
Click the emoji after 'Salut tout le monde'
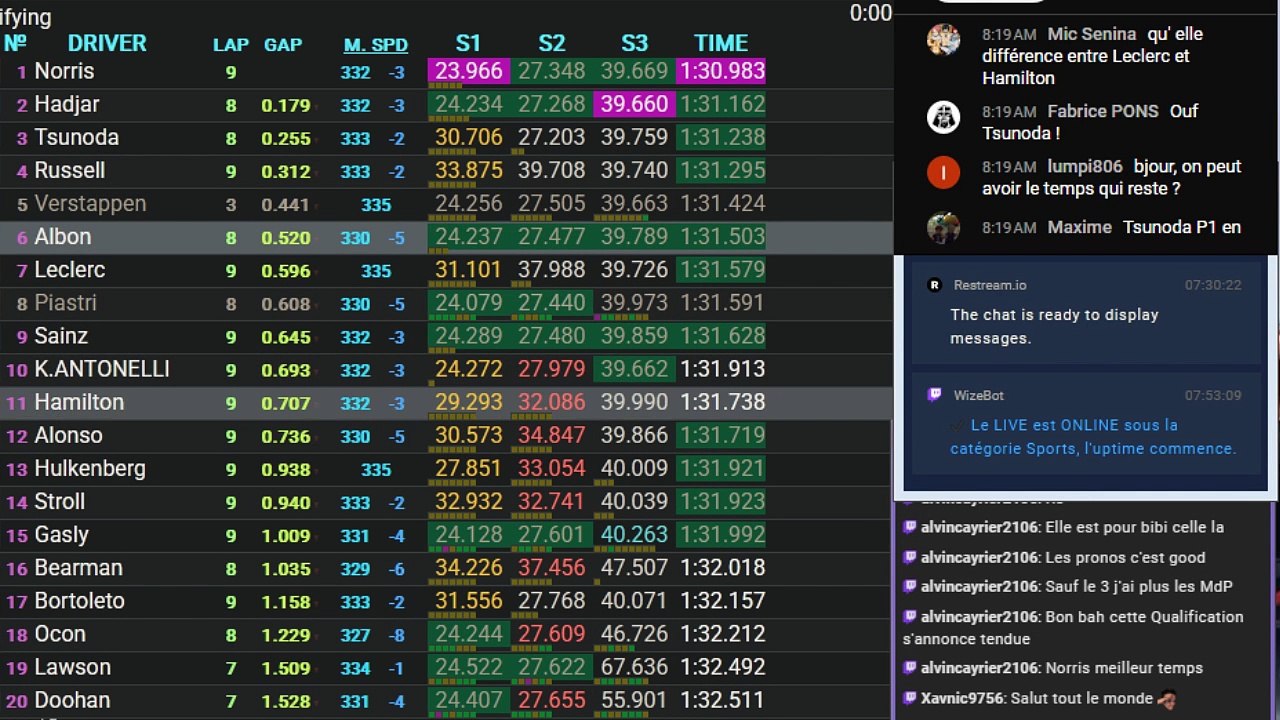point(1165,699)
